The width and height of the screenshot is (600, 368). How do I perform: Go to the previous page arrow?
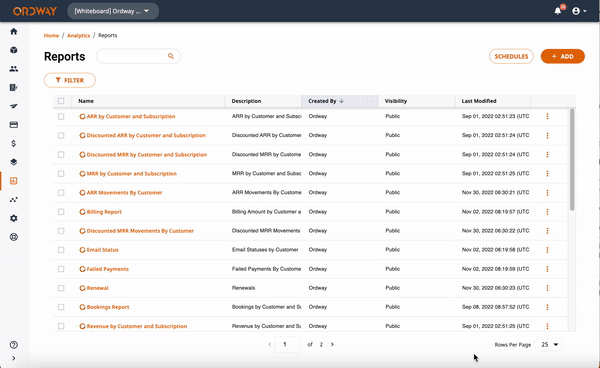coord(270,344)
